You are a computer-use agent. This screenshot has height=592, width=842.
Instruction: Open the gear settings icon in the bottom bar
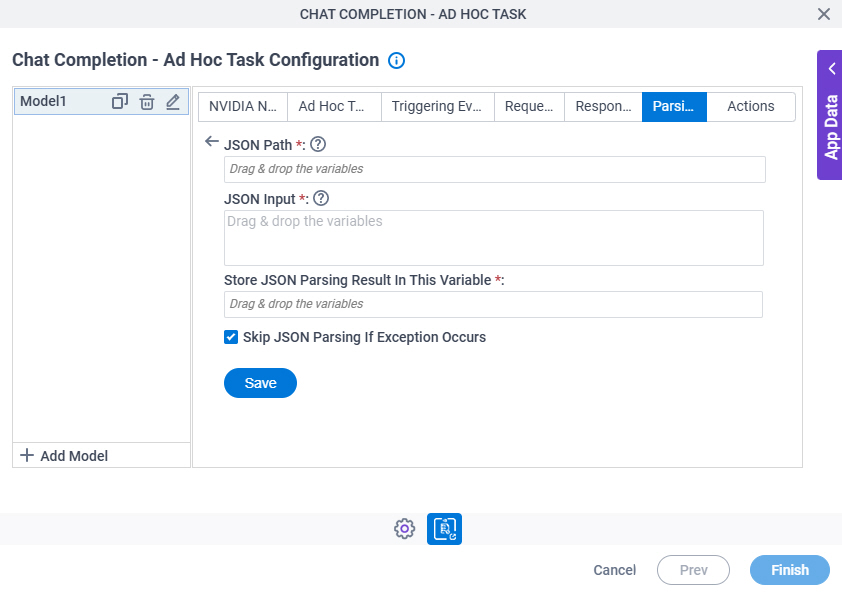click(404, 529)
